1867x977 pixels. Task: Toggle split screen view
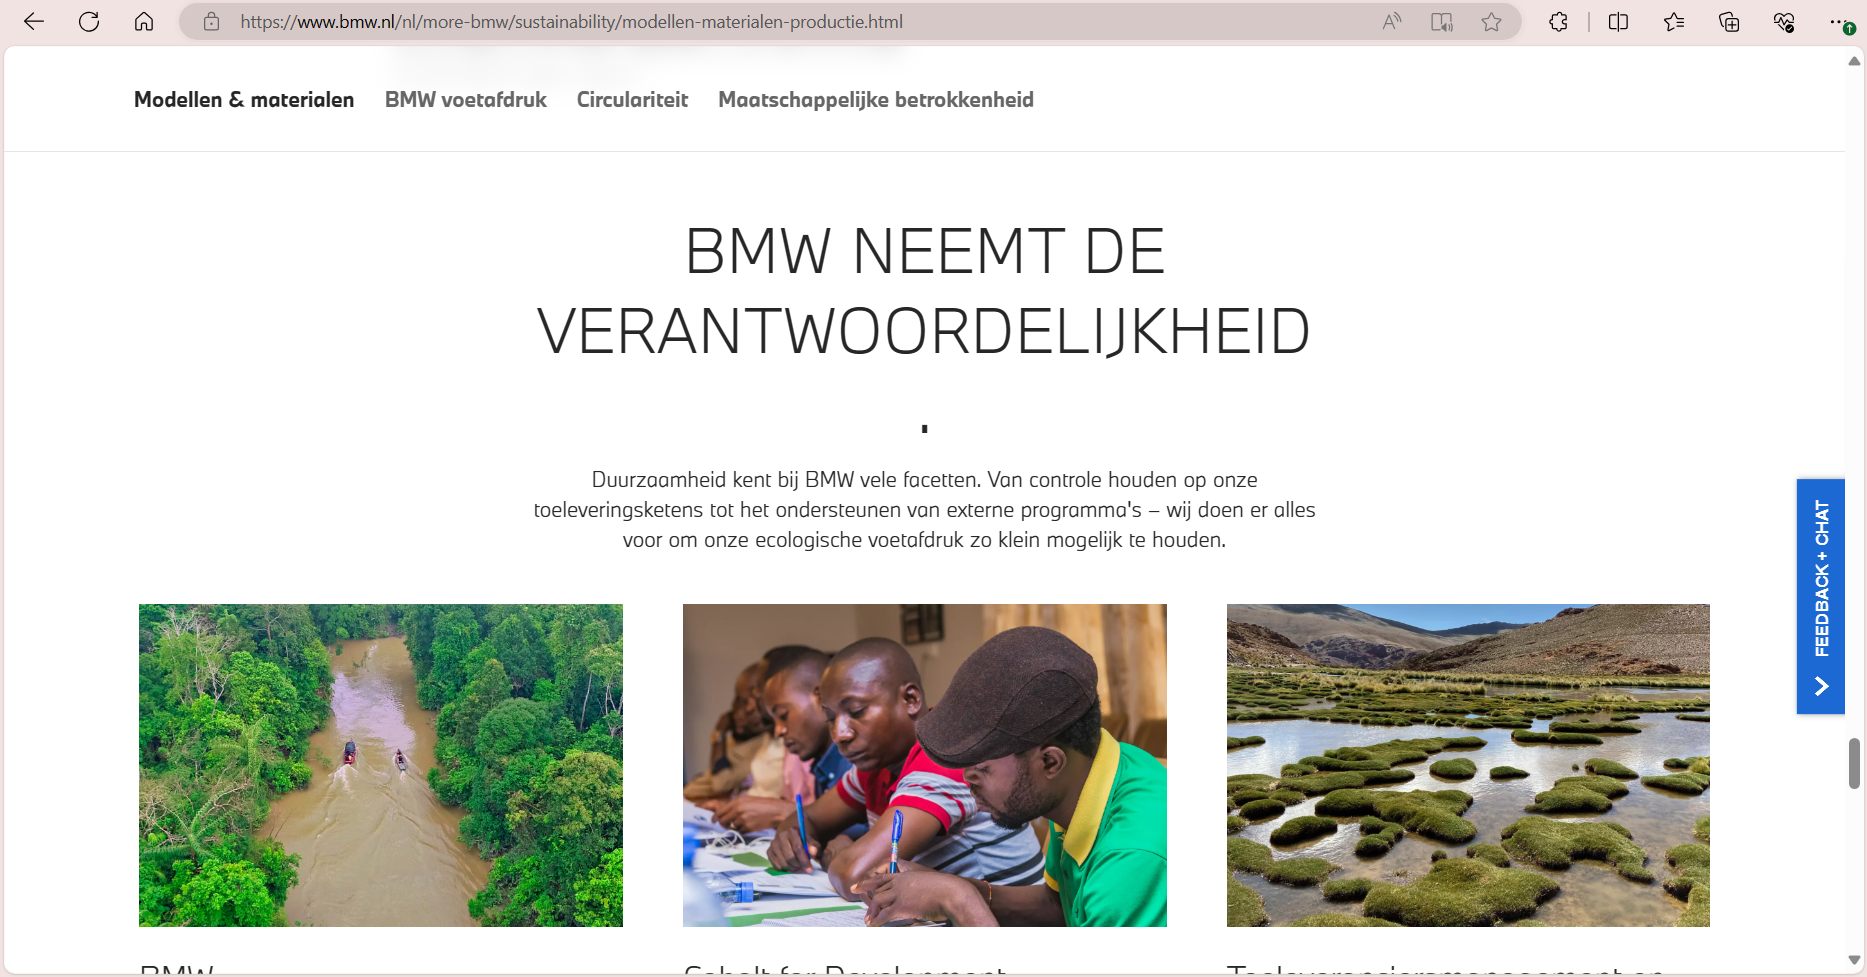(1618, 22)
